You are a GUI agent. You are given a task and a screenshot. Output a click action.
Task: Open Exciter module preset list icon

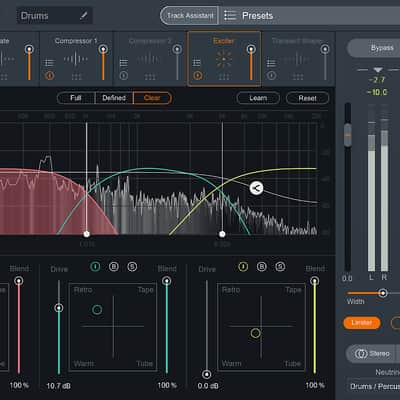[197, 63]
